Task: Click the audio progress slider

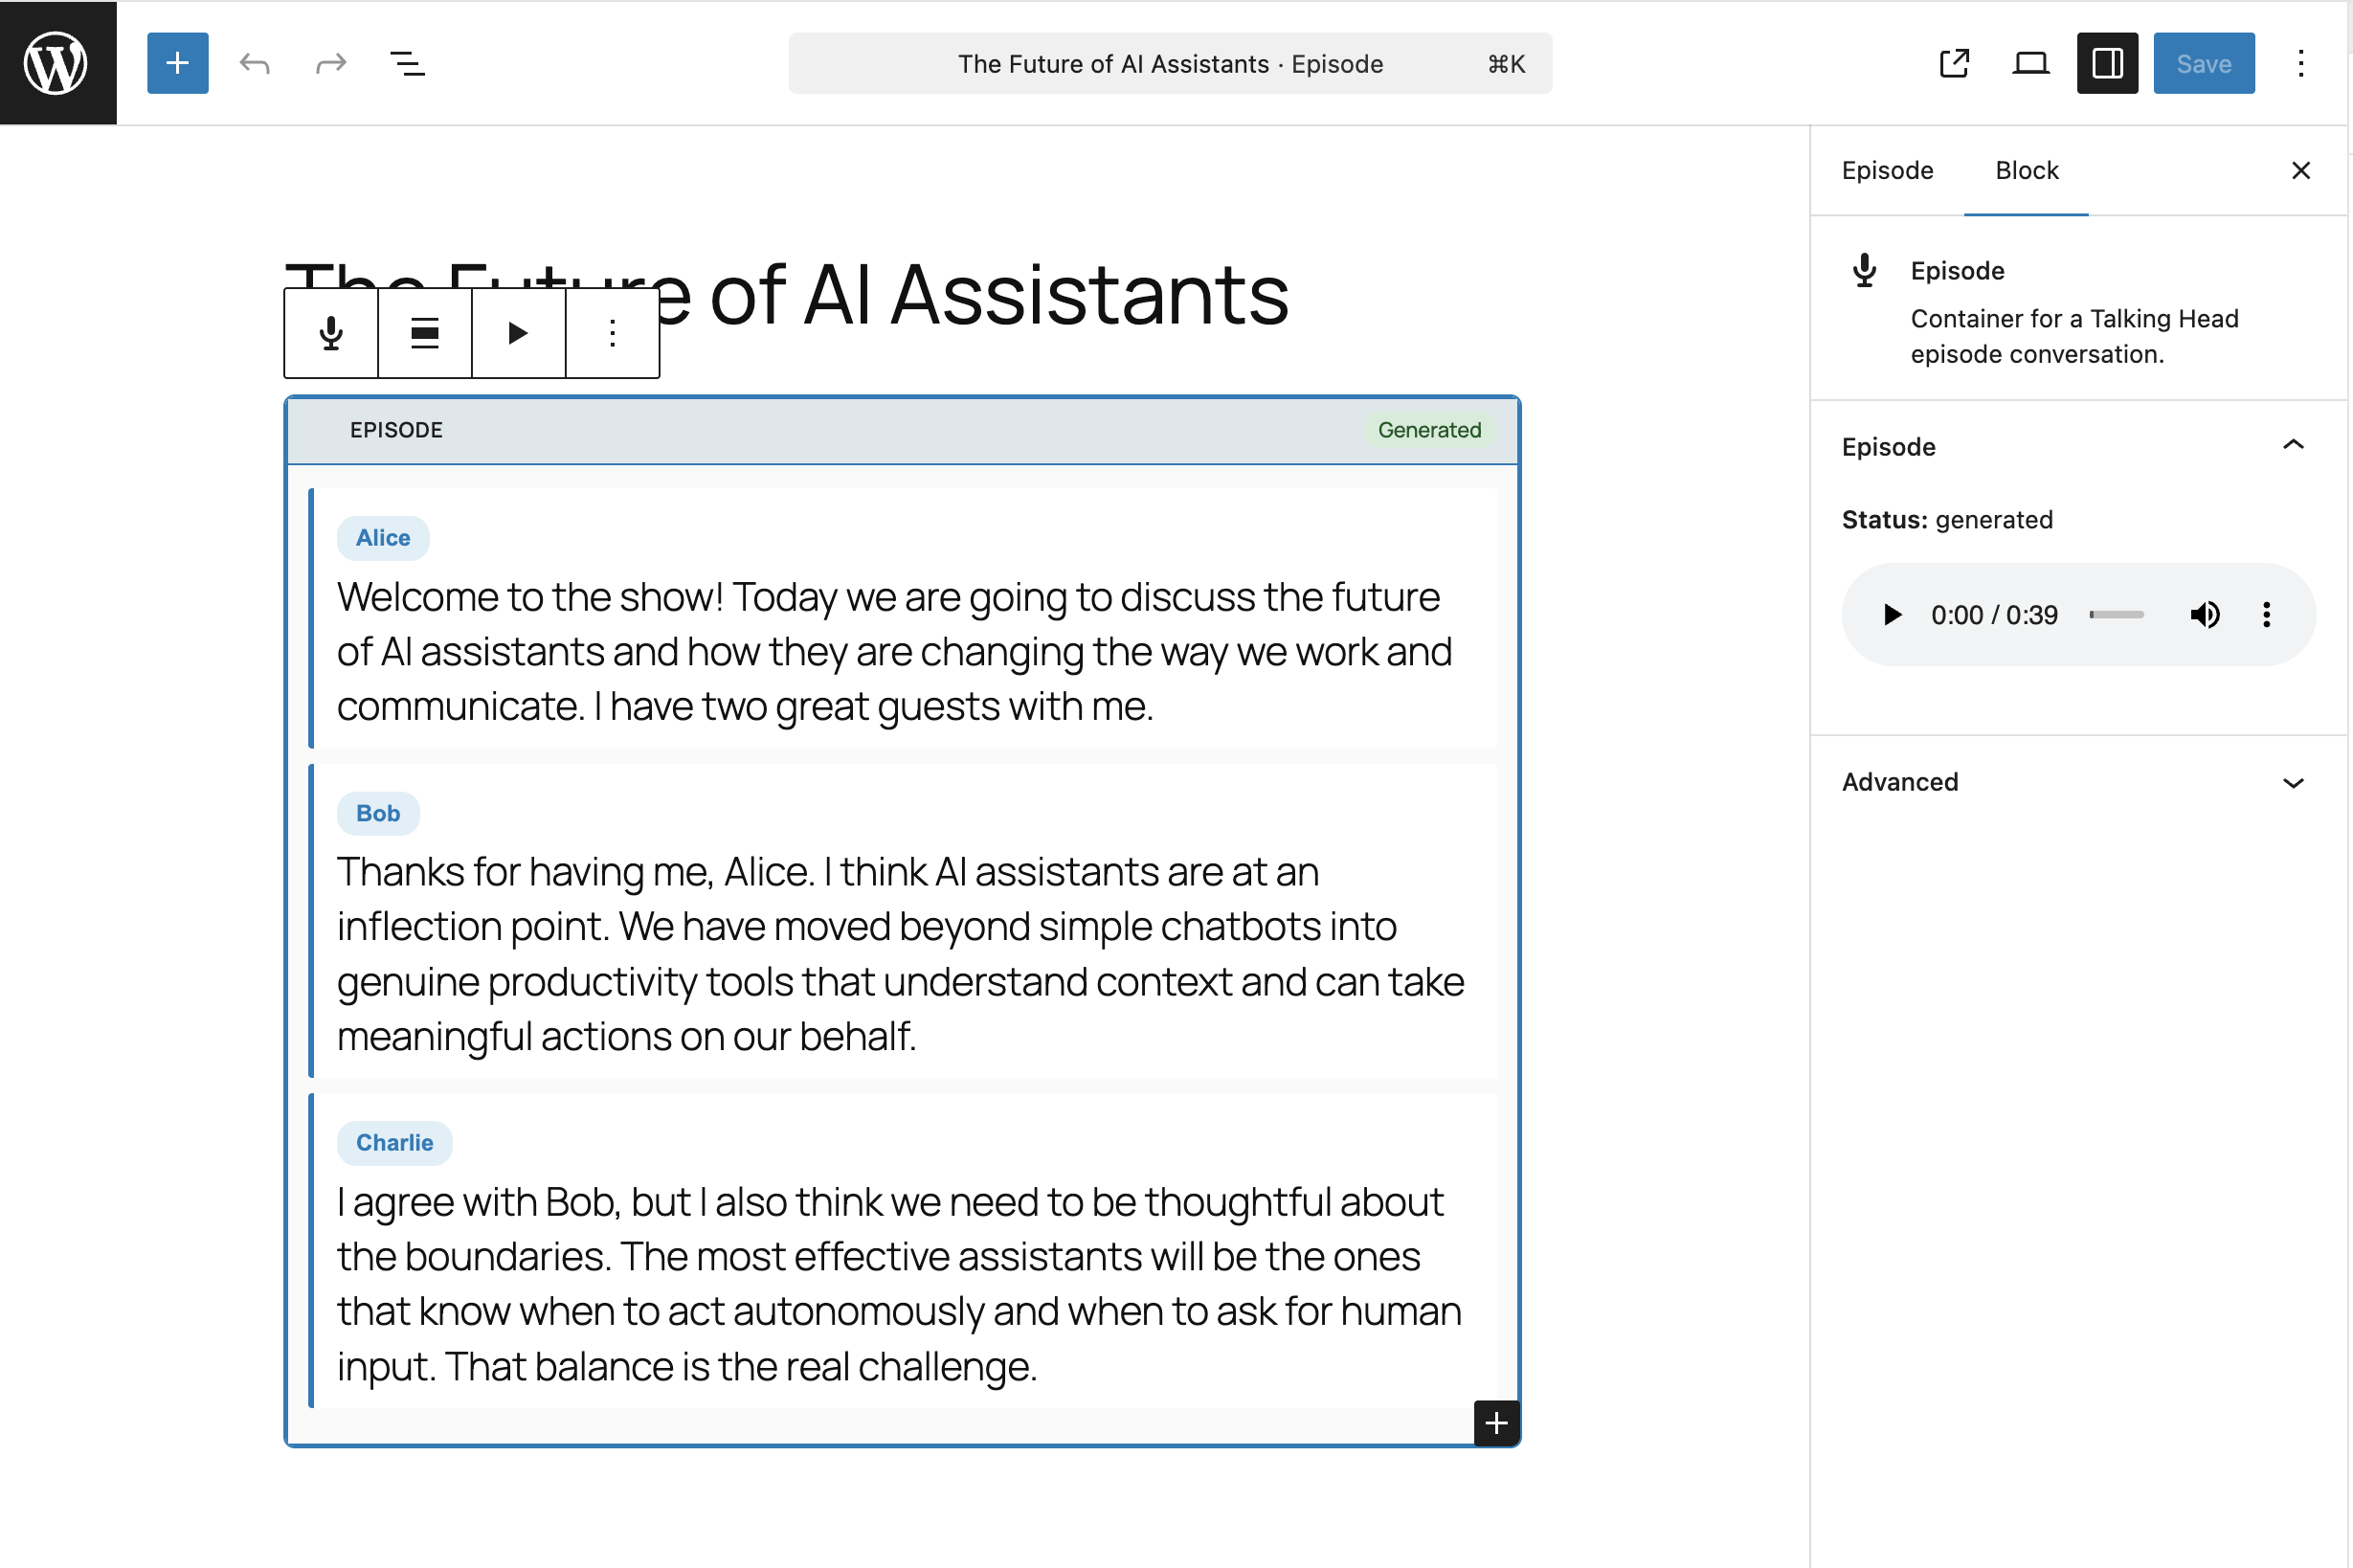Action: (x=2116, y=614)
